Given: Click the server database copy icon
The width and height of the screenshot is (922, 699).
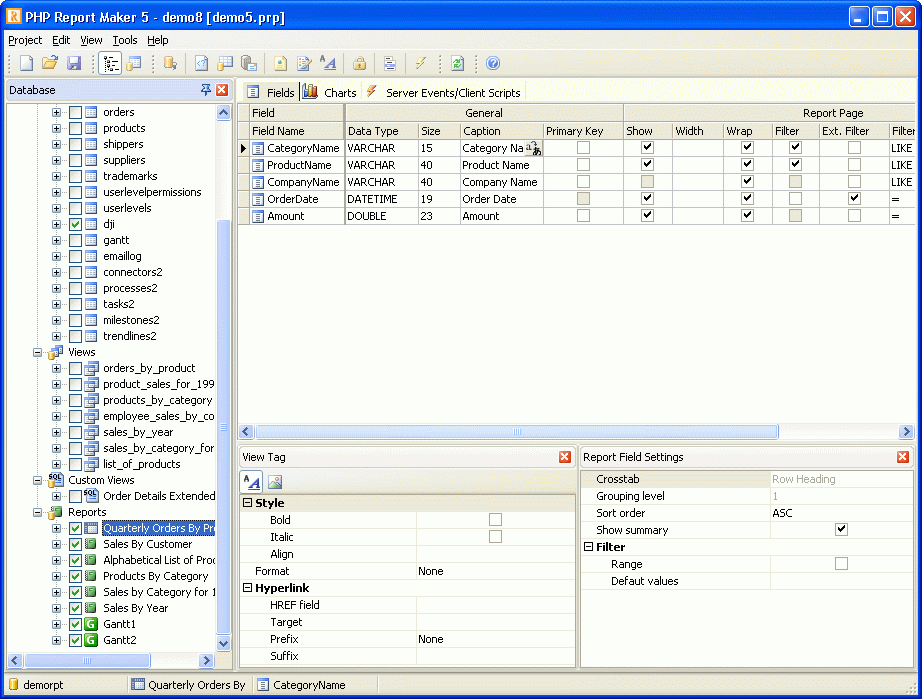Looking at the screenshot, I should tap(249, 63).
